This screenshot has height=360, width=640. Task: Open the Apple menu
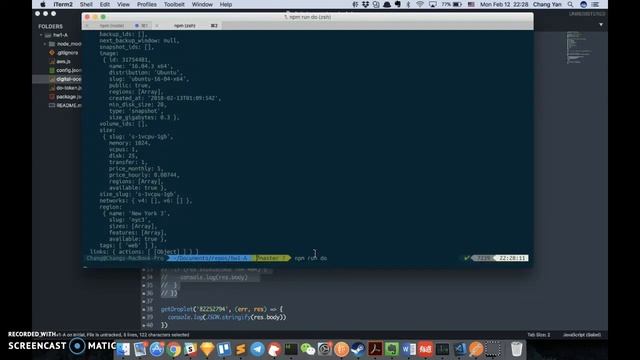coord(43,4)
